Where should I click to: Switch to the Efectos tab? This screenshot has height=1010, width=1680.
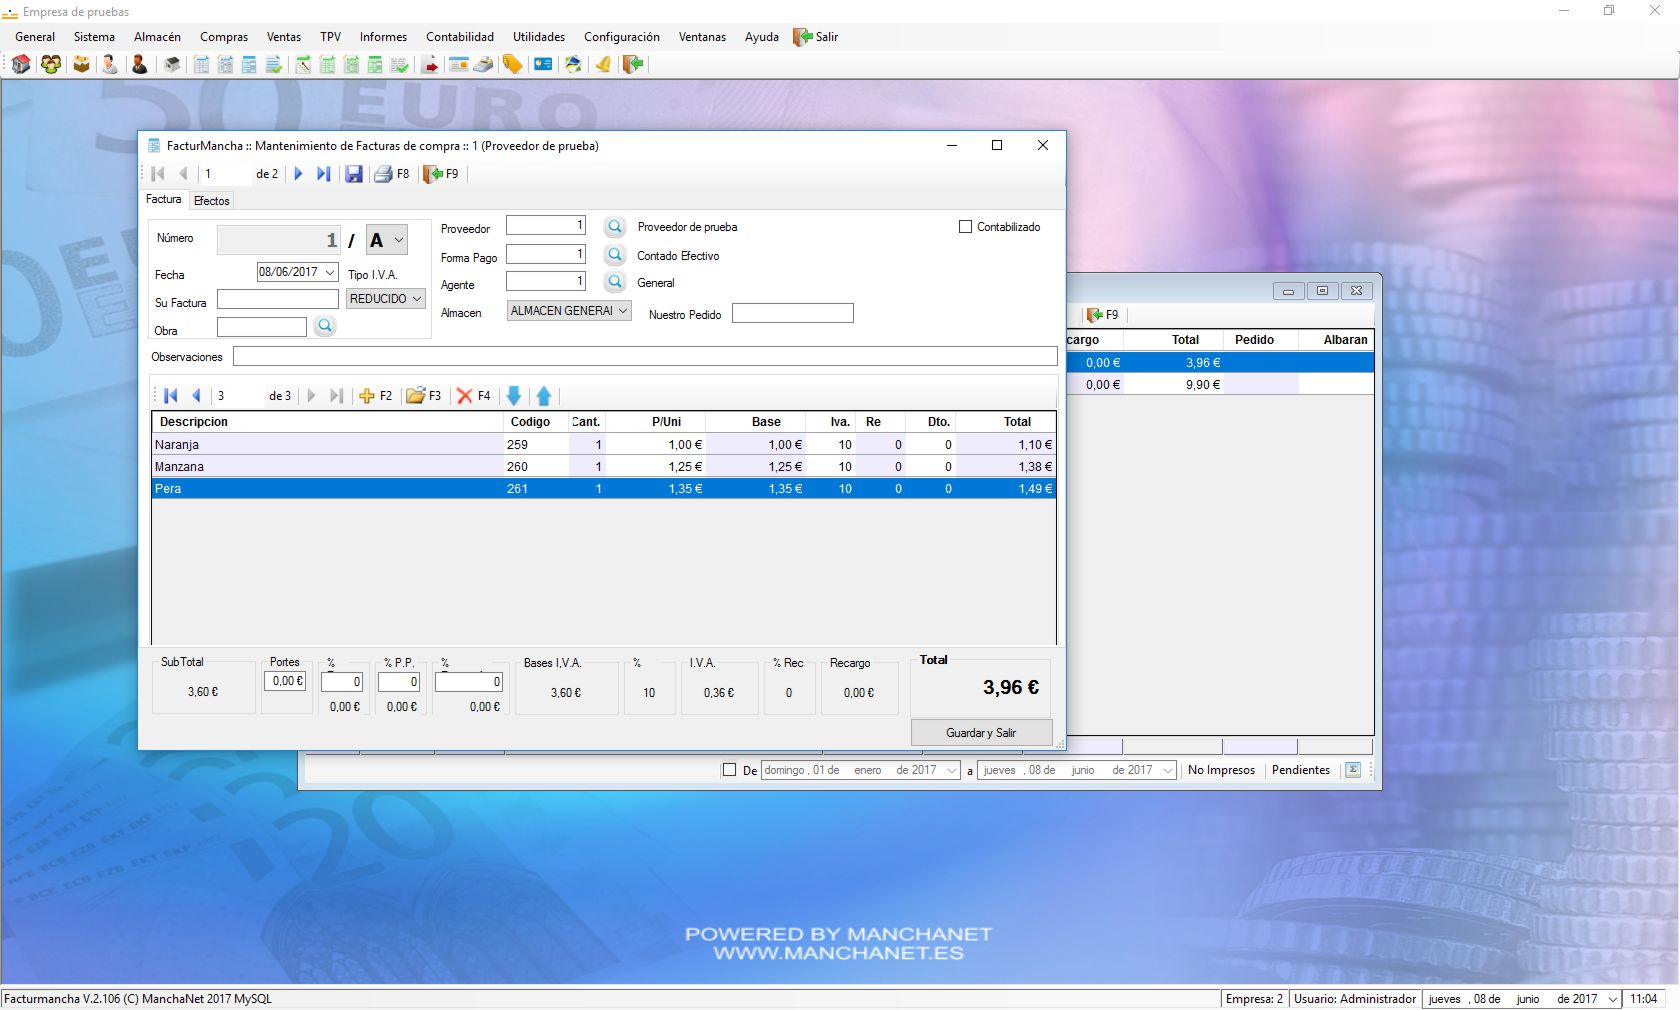(x=212, y=201)
